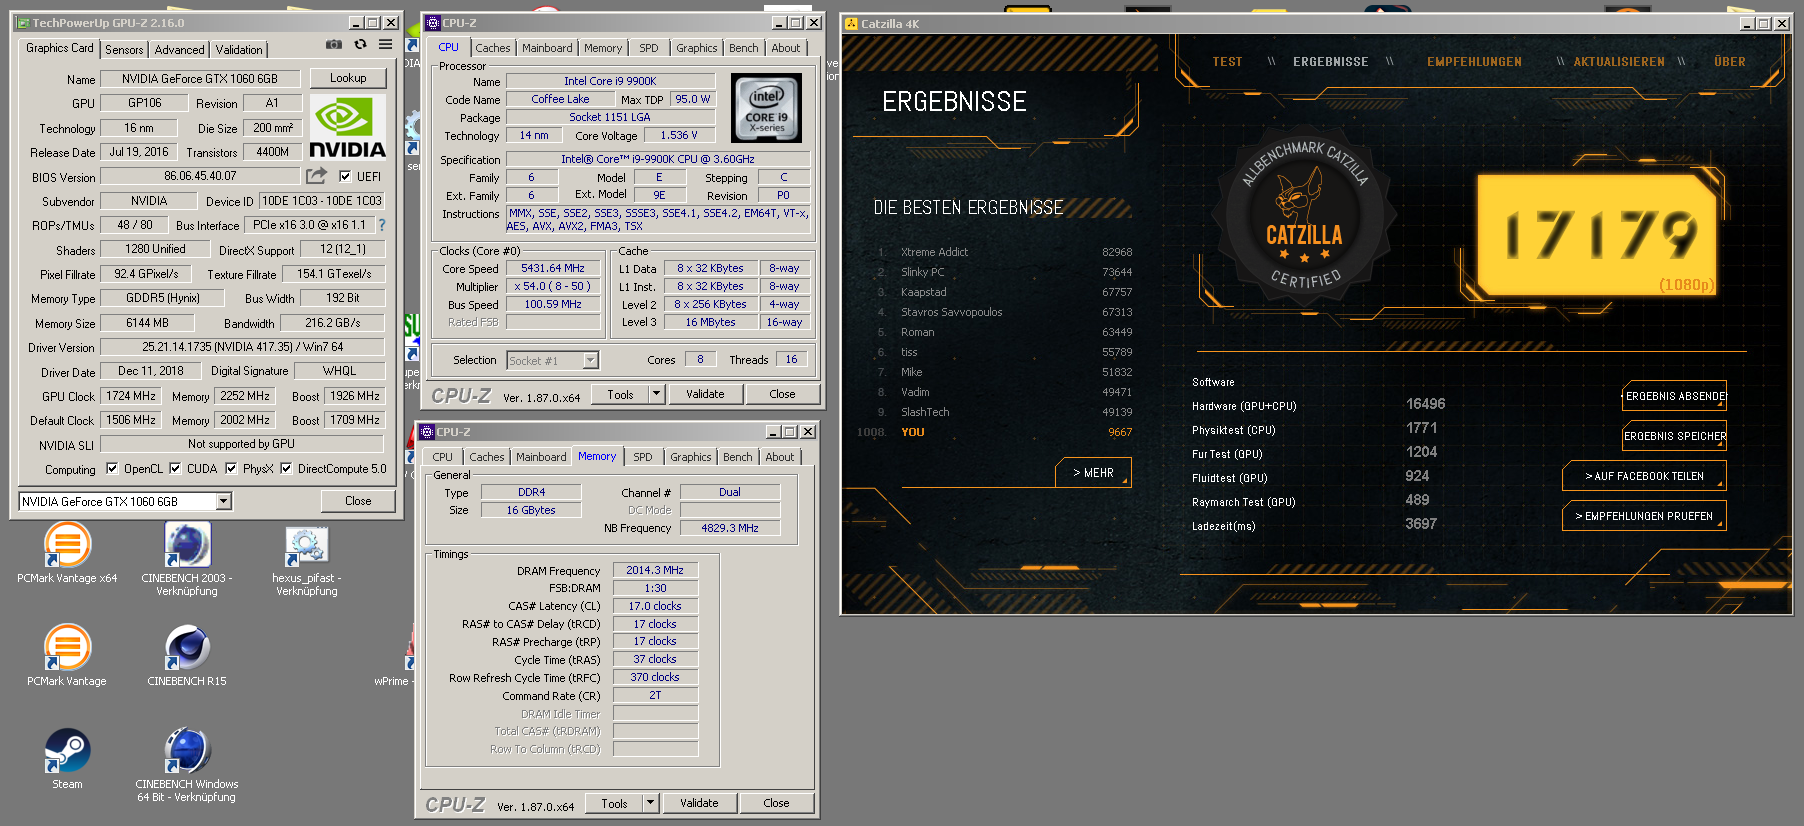Toggle the OpenCL checkbox
The image size is (1804, 826).
pyautogui.click(x=112, y=468)
